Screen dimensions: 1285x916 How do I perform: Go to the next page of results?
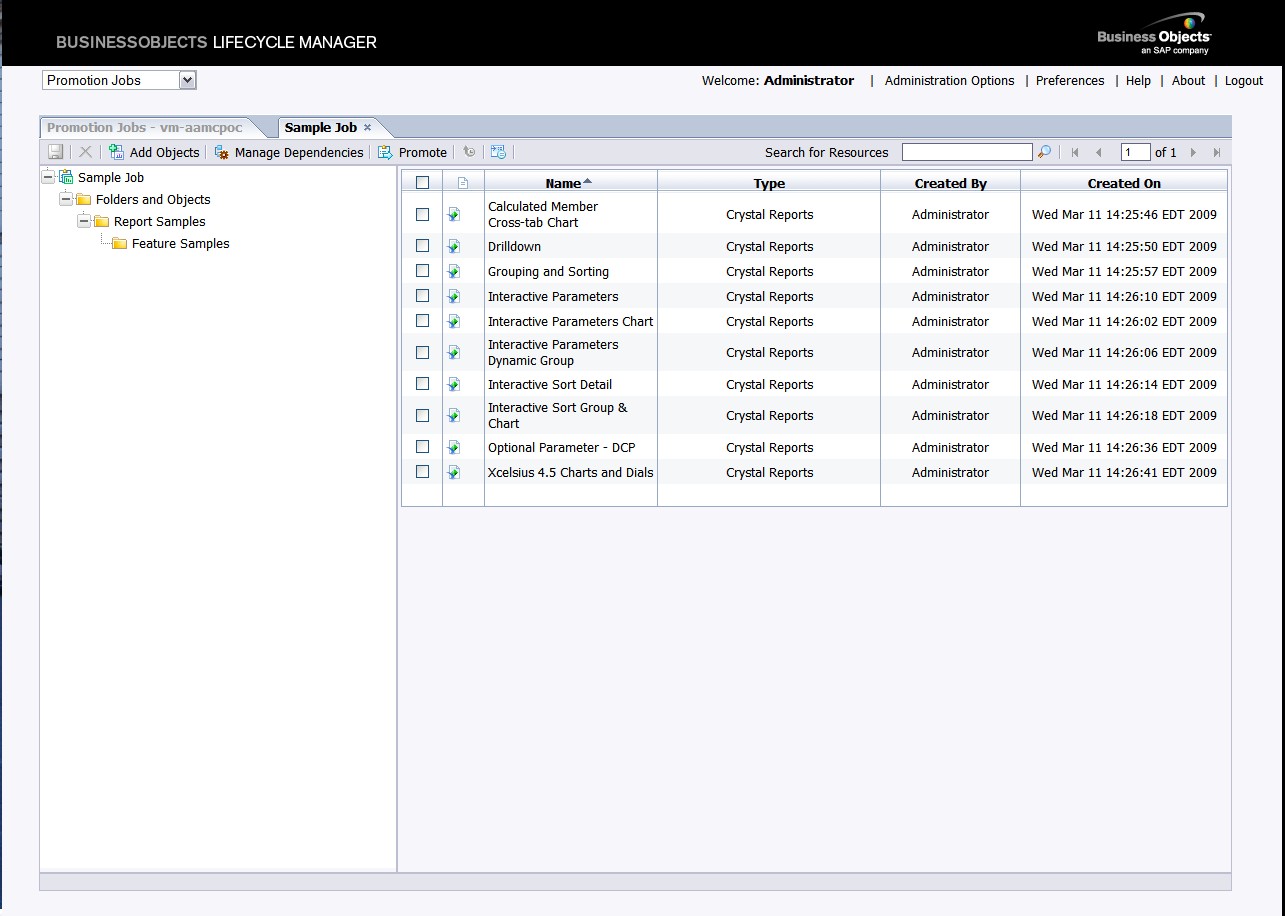pos(1193,153)
